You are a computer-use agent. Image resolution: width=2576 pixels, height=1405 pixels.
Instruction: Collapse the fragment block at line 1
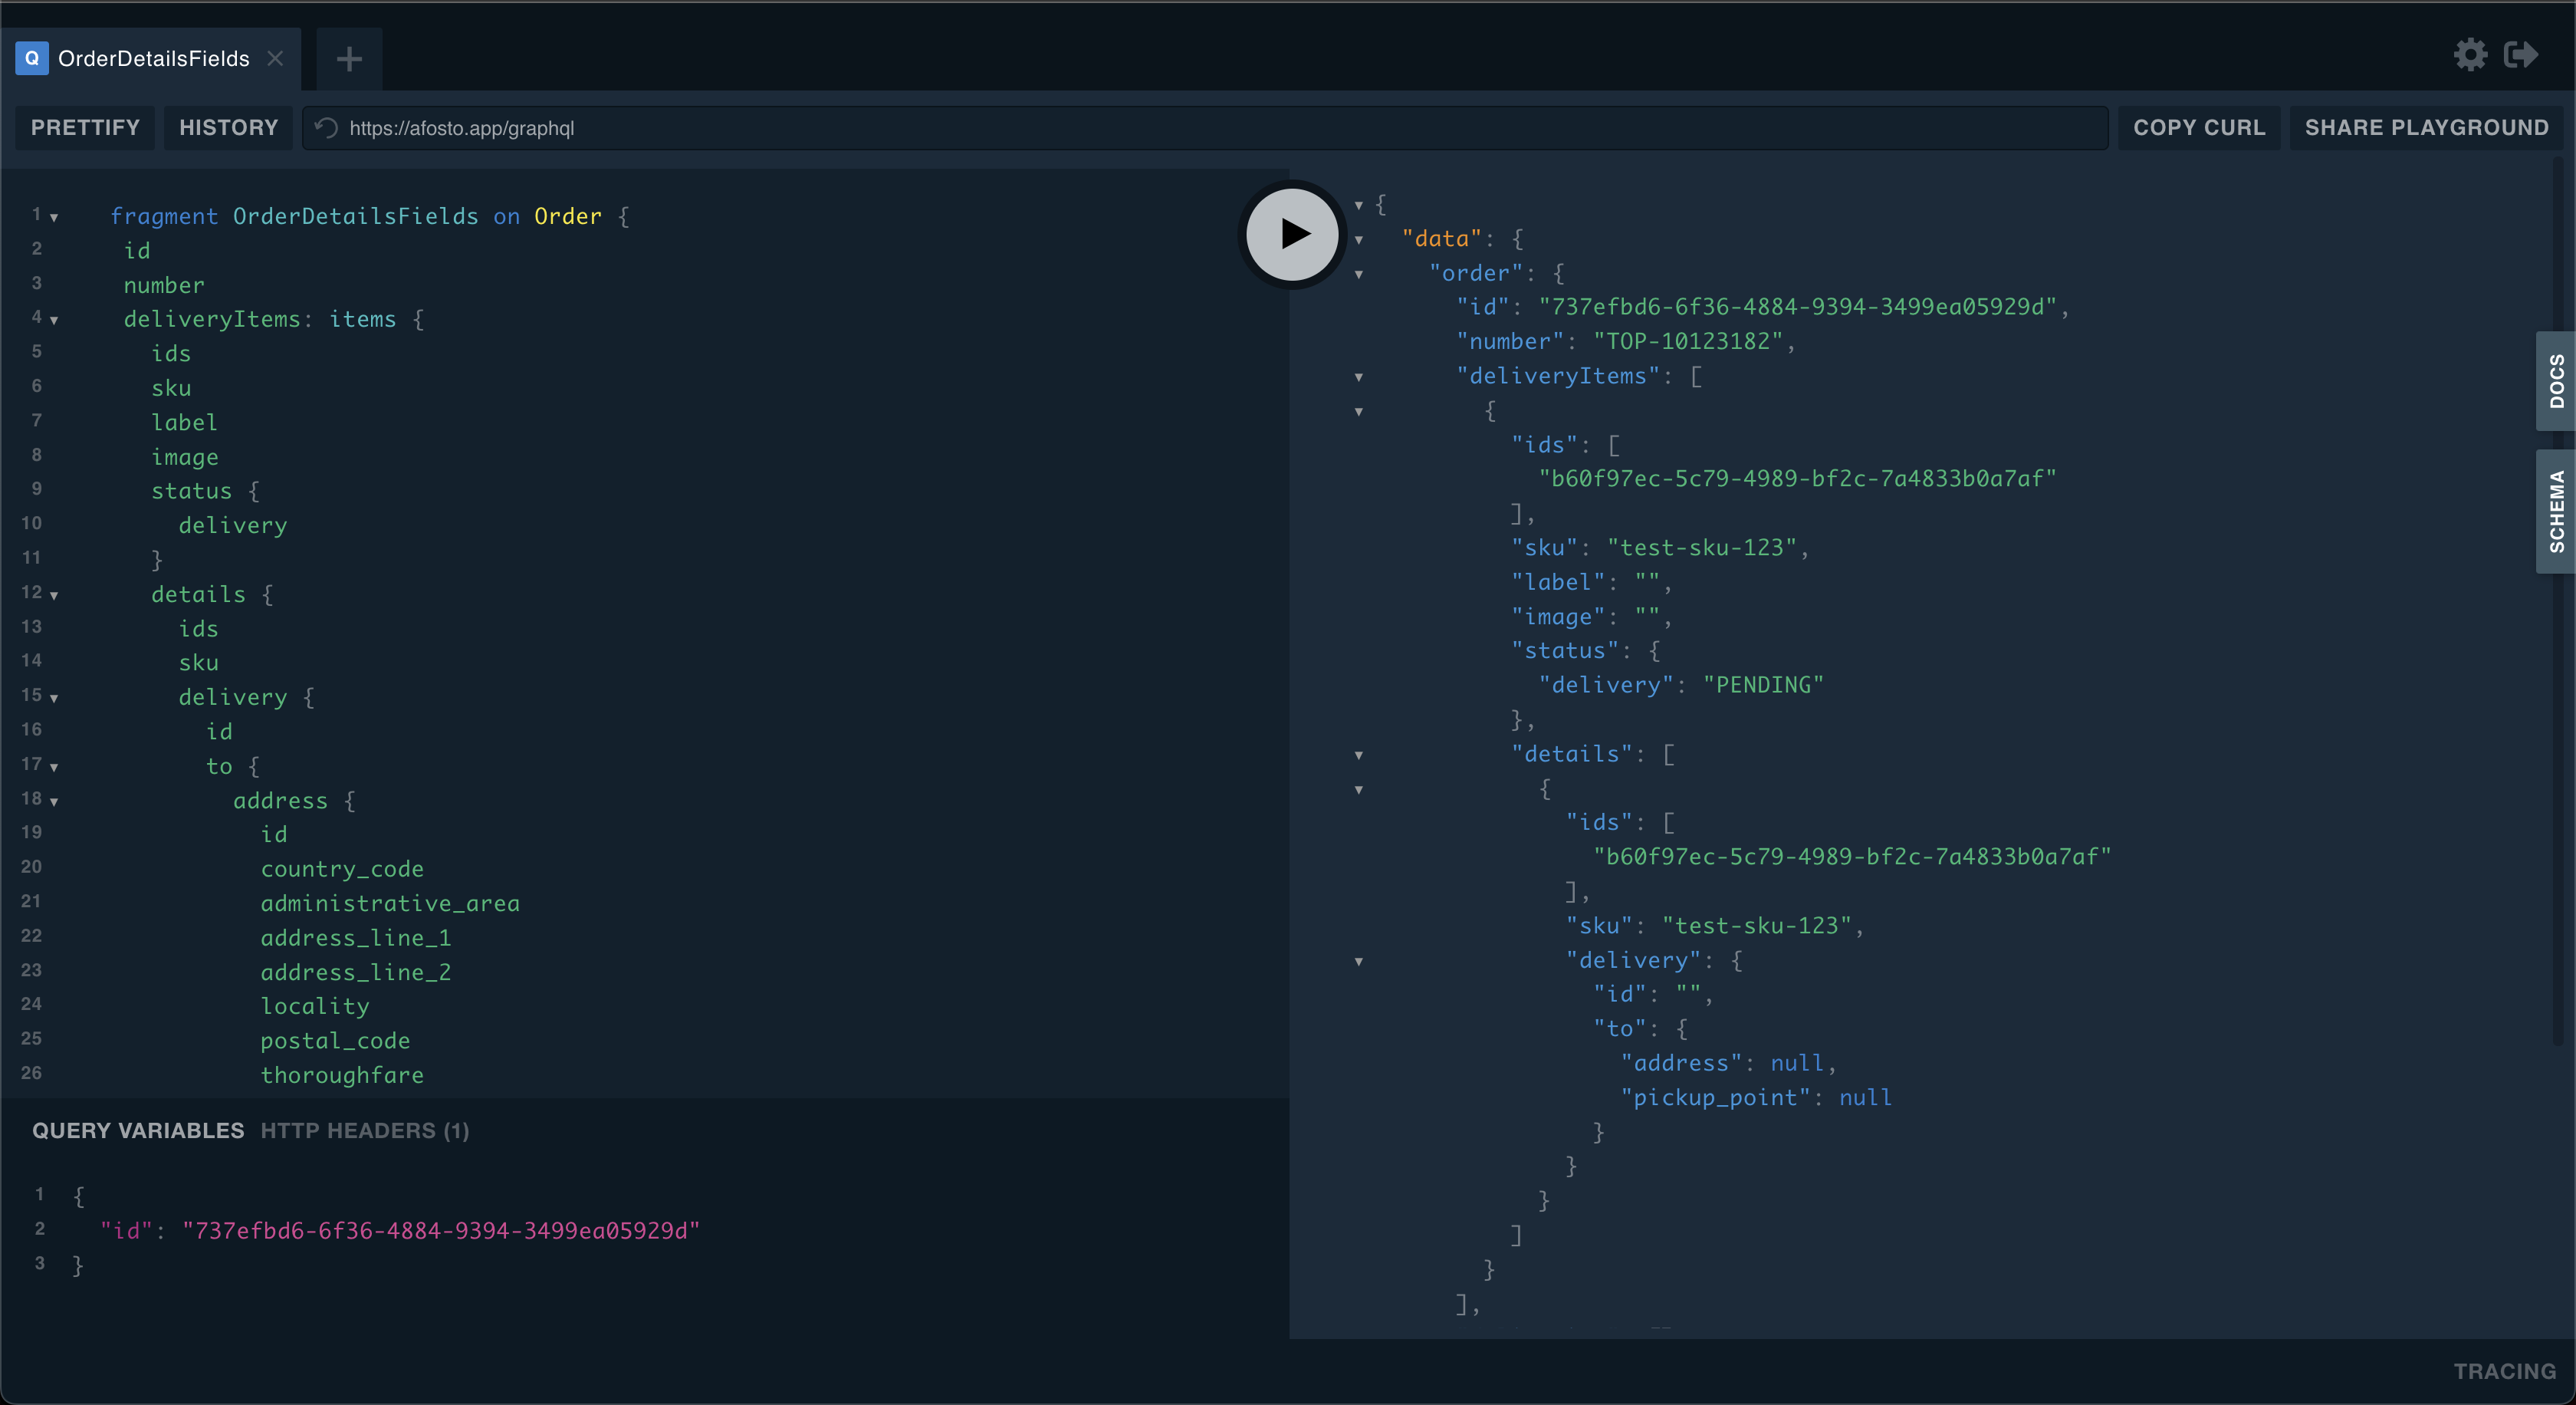tap(54, 217)
